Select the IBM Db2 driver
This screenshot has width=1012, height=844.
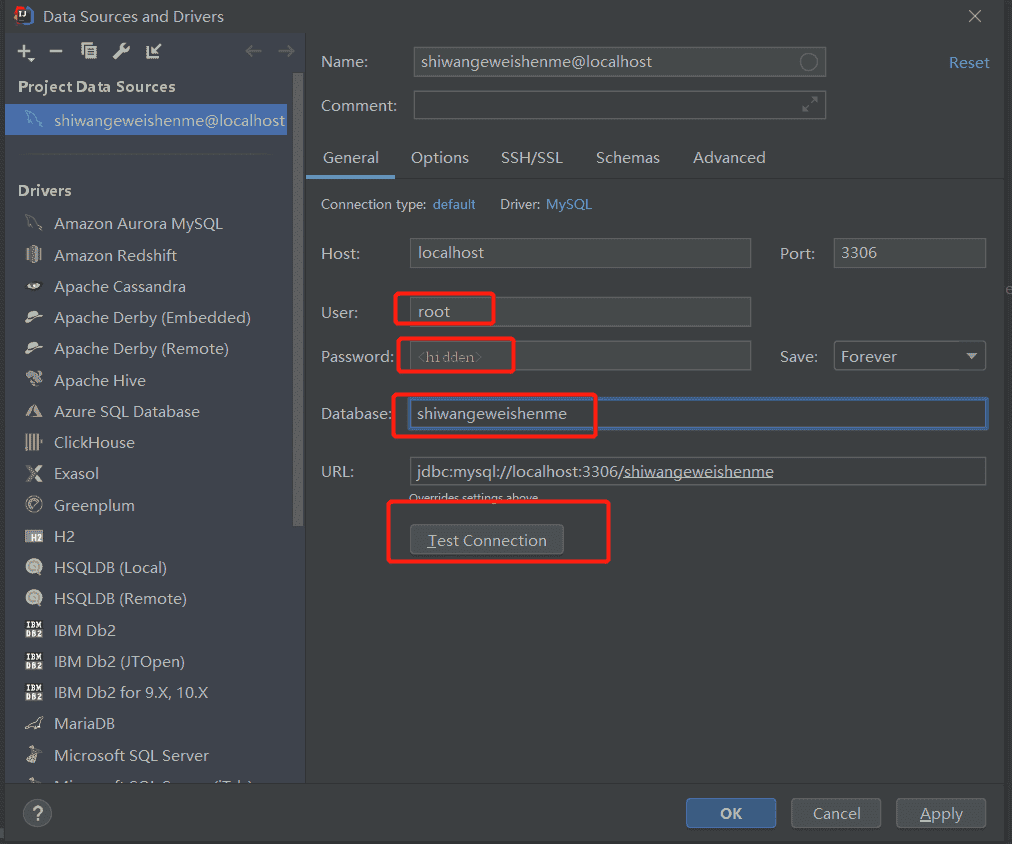point(85,630)
